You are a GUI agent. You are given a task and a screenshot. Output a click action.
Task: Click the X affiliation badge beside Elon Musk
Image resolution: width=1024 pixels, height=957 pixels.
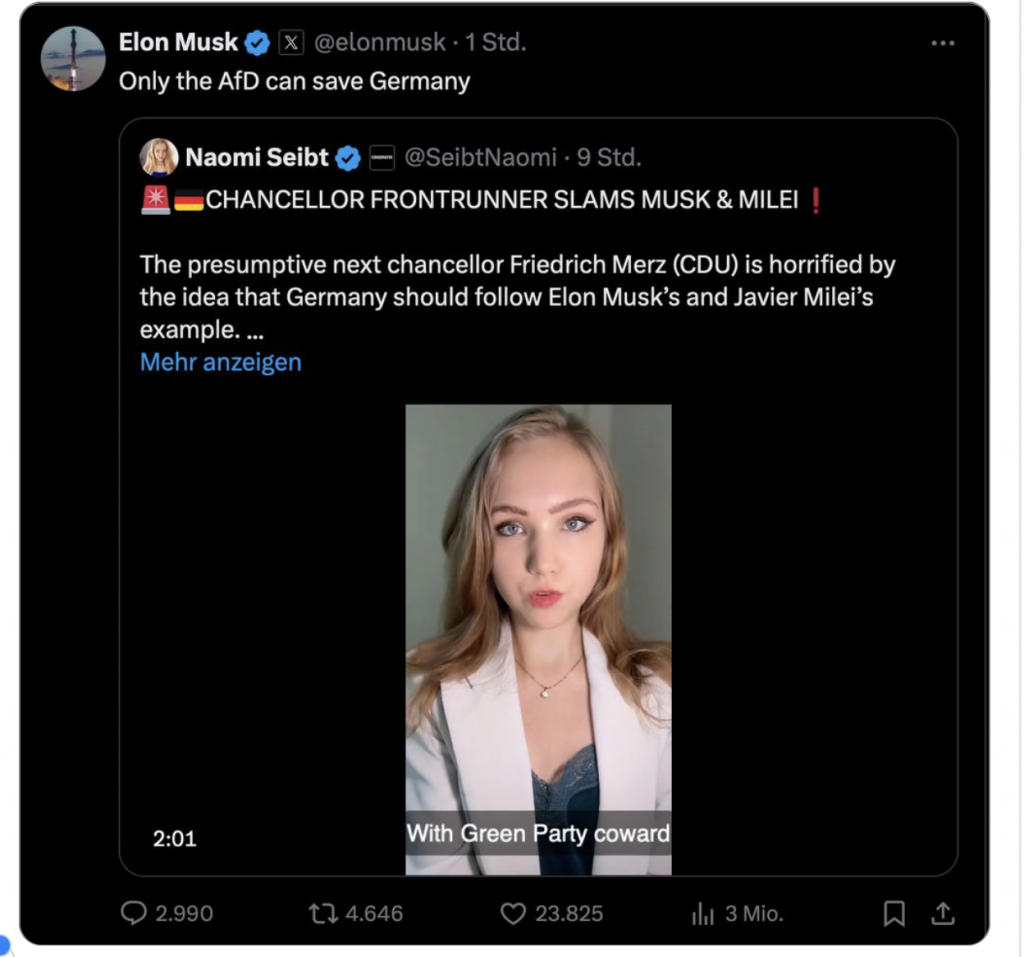click(x=291, y=42)
